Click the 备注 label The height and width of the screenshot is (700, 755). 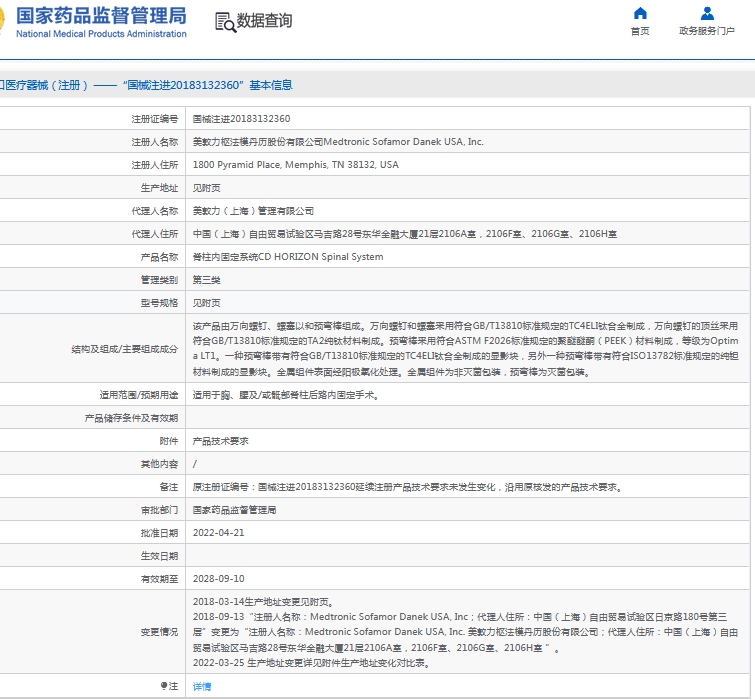click(169, 487)
